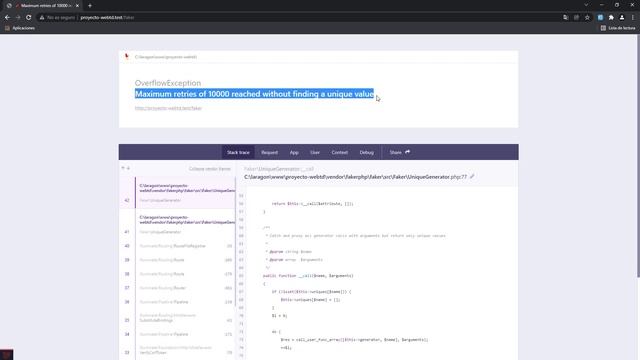Click the highlighted 'Maximum retries of 10000' message

click(254, 94)
